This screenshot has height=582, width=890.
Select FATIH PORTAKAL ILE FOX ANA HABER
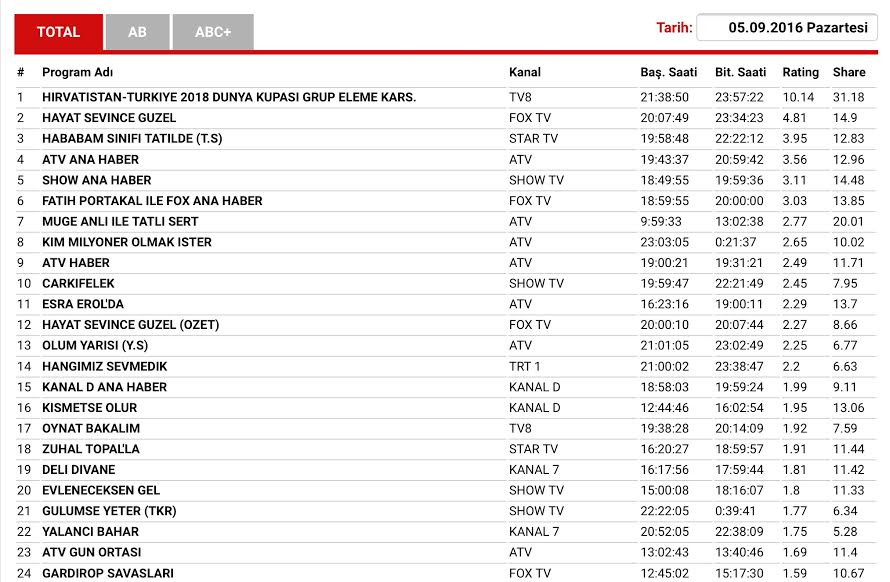click(152, 201)
